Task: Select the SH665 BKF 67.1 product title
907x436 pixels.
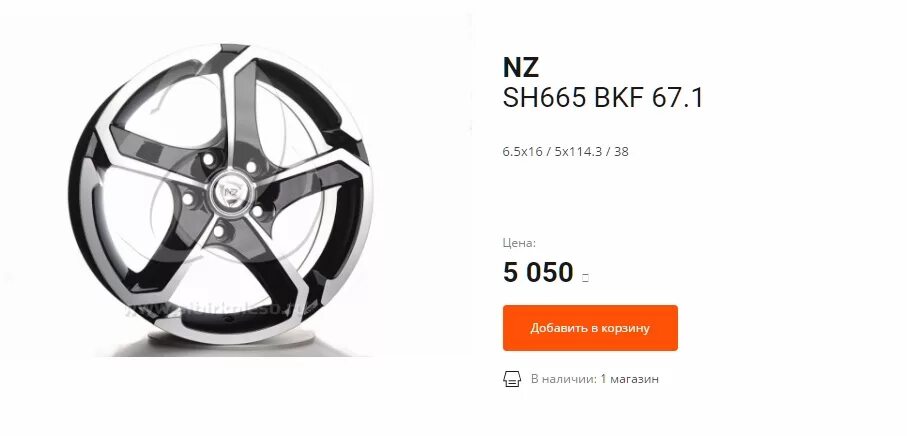Action: pyautogui.click(x=603, y=98)
